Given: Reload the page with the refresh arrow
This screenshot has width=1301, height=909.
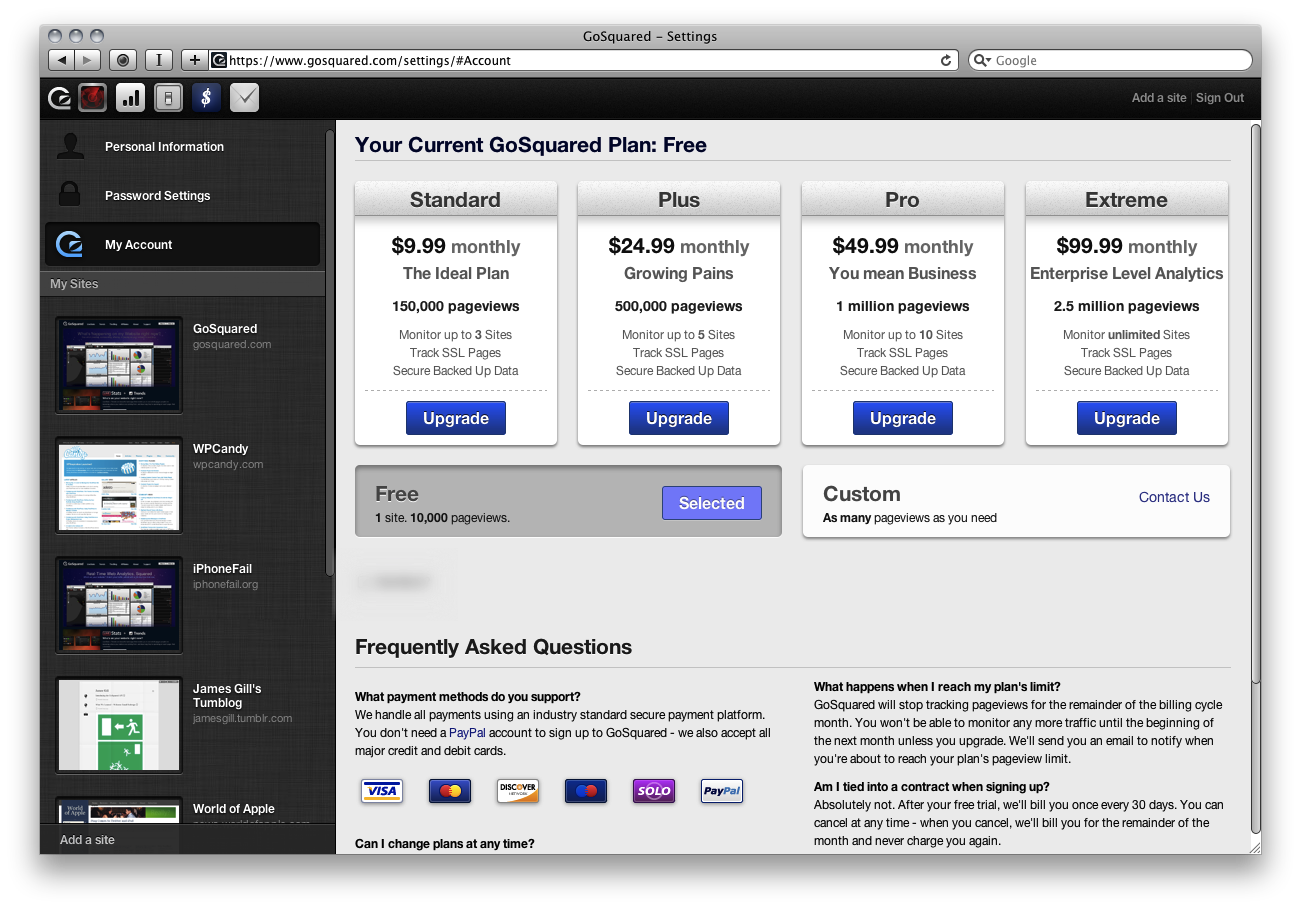Looking at the screenshot, I should point(946,60).
